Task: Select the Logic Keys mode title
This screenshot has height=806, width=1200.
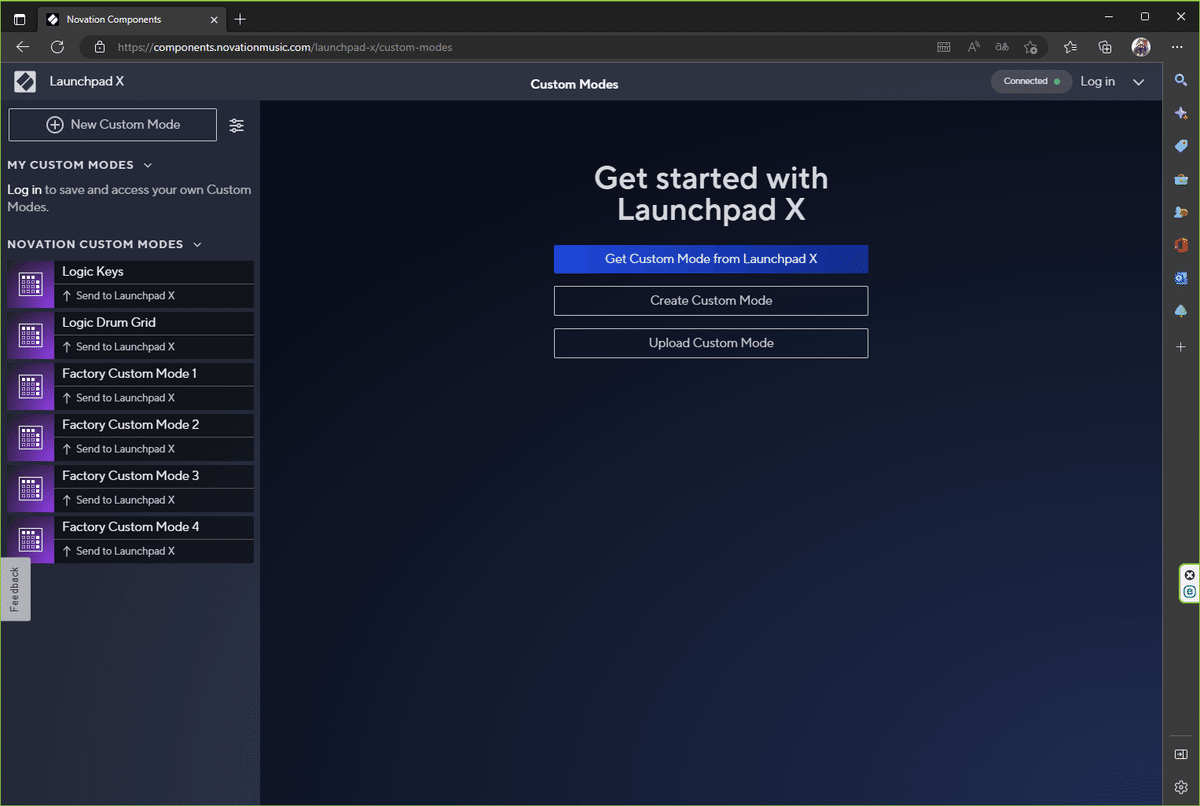Action: tap(93, 272)
